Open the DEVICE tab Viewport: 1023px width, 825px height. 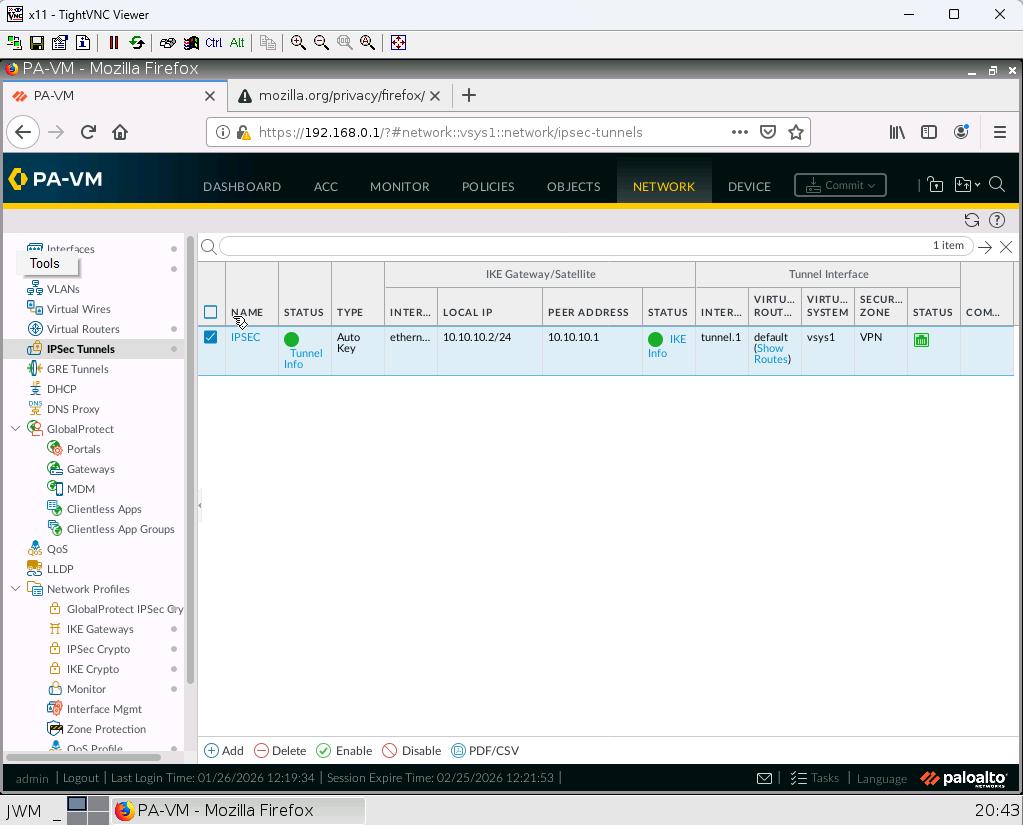(x=749, y=186)
